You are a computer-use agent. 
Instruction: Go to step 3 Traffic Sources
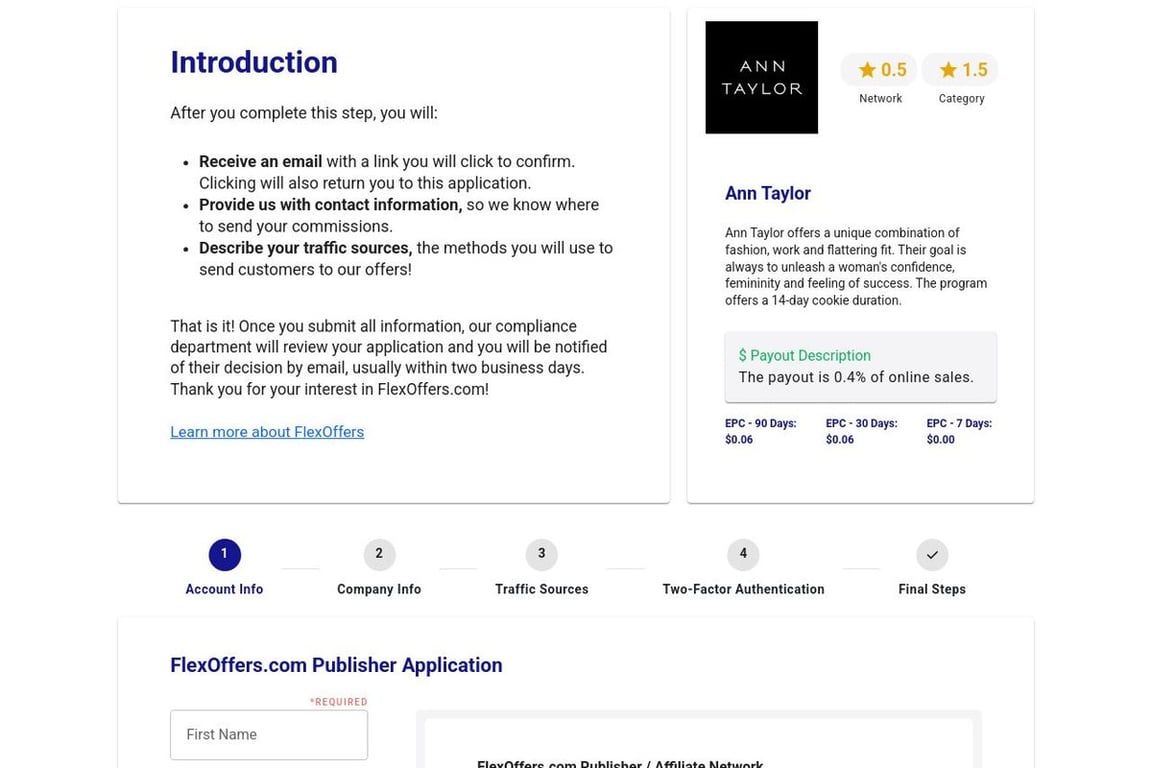click(x=541, y=567)
